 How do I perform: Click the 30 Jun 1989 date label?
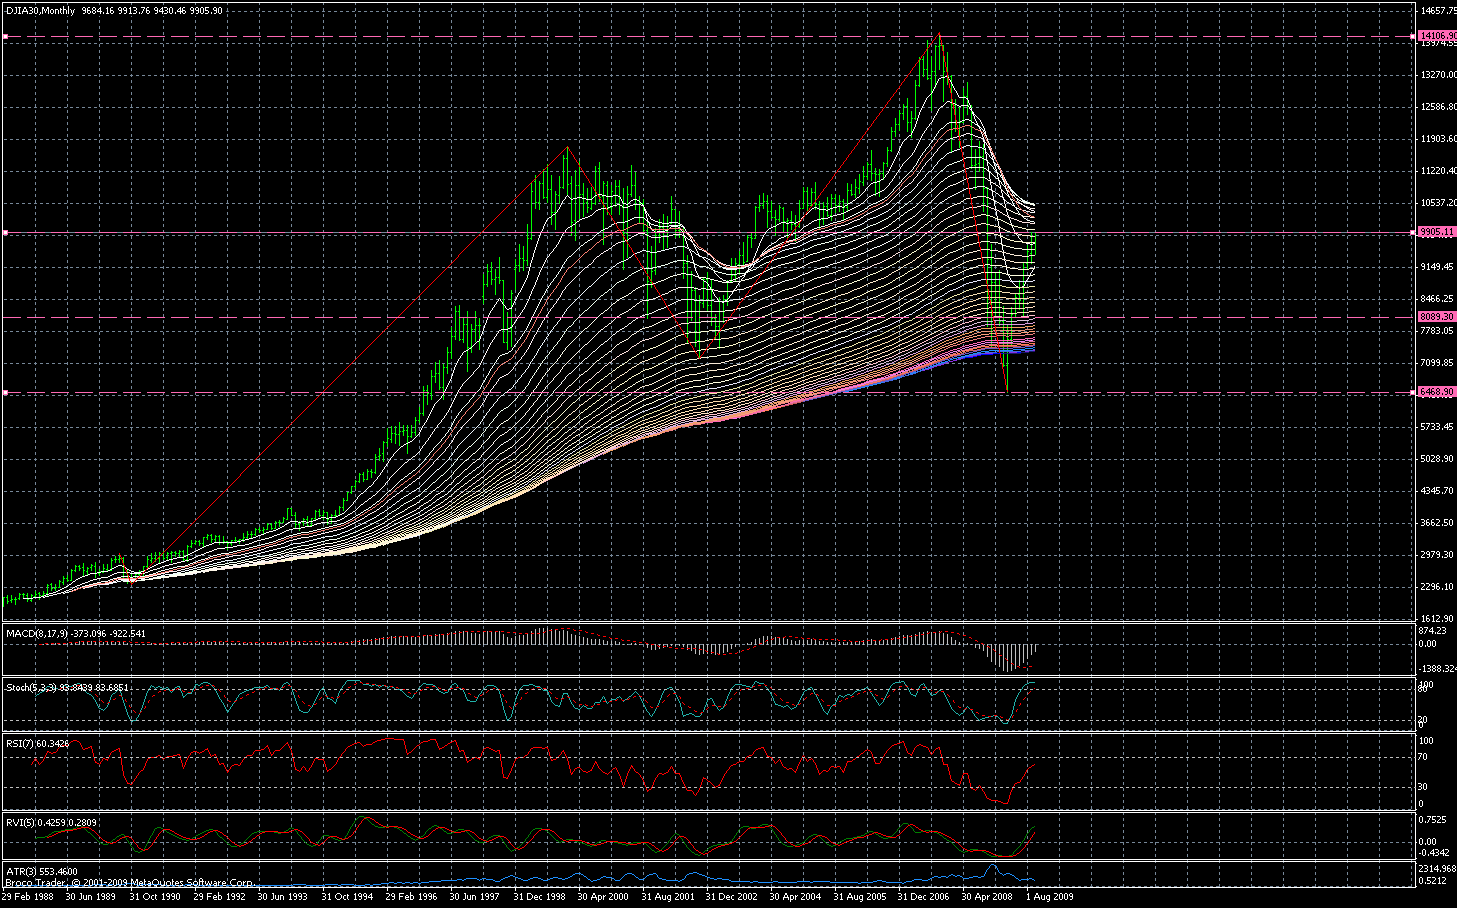[x=91, y=897]
